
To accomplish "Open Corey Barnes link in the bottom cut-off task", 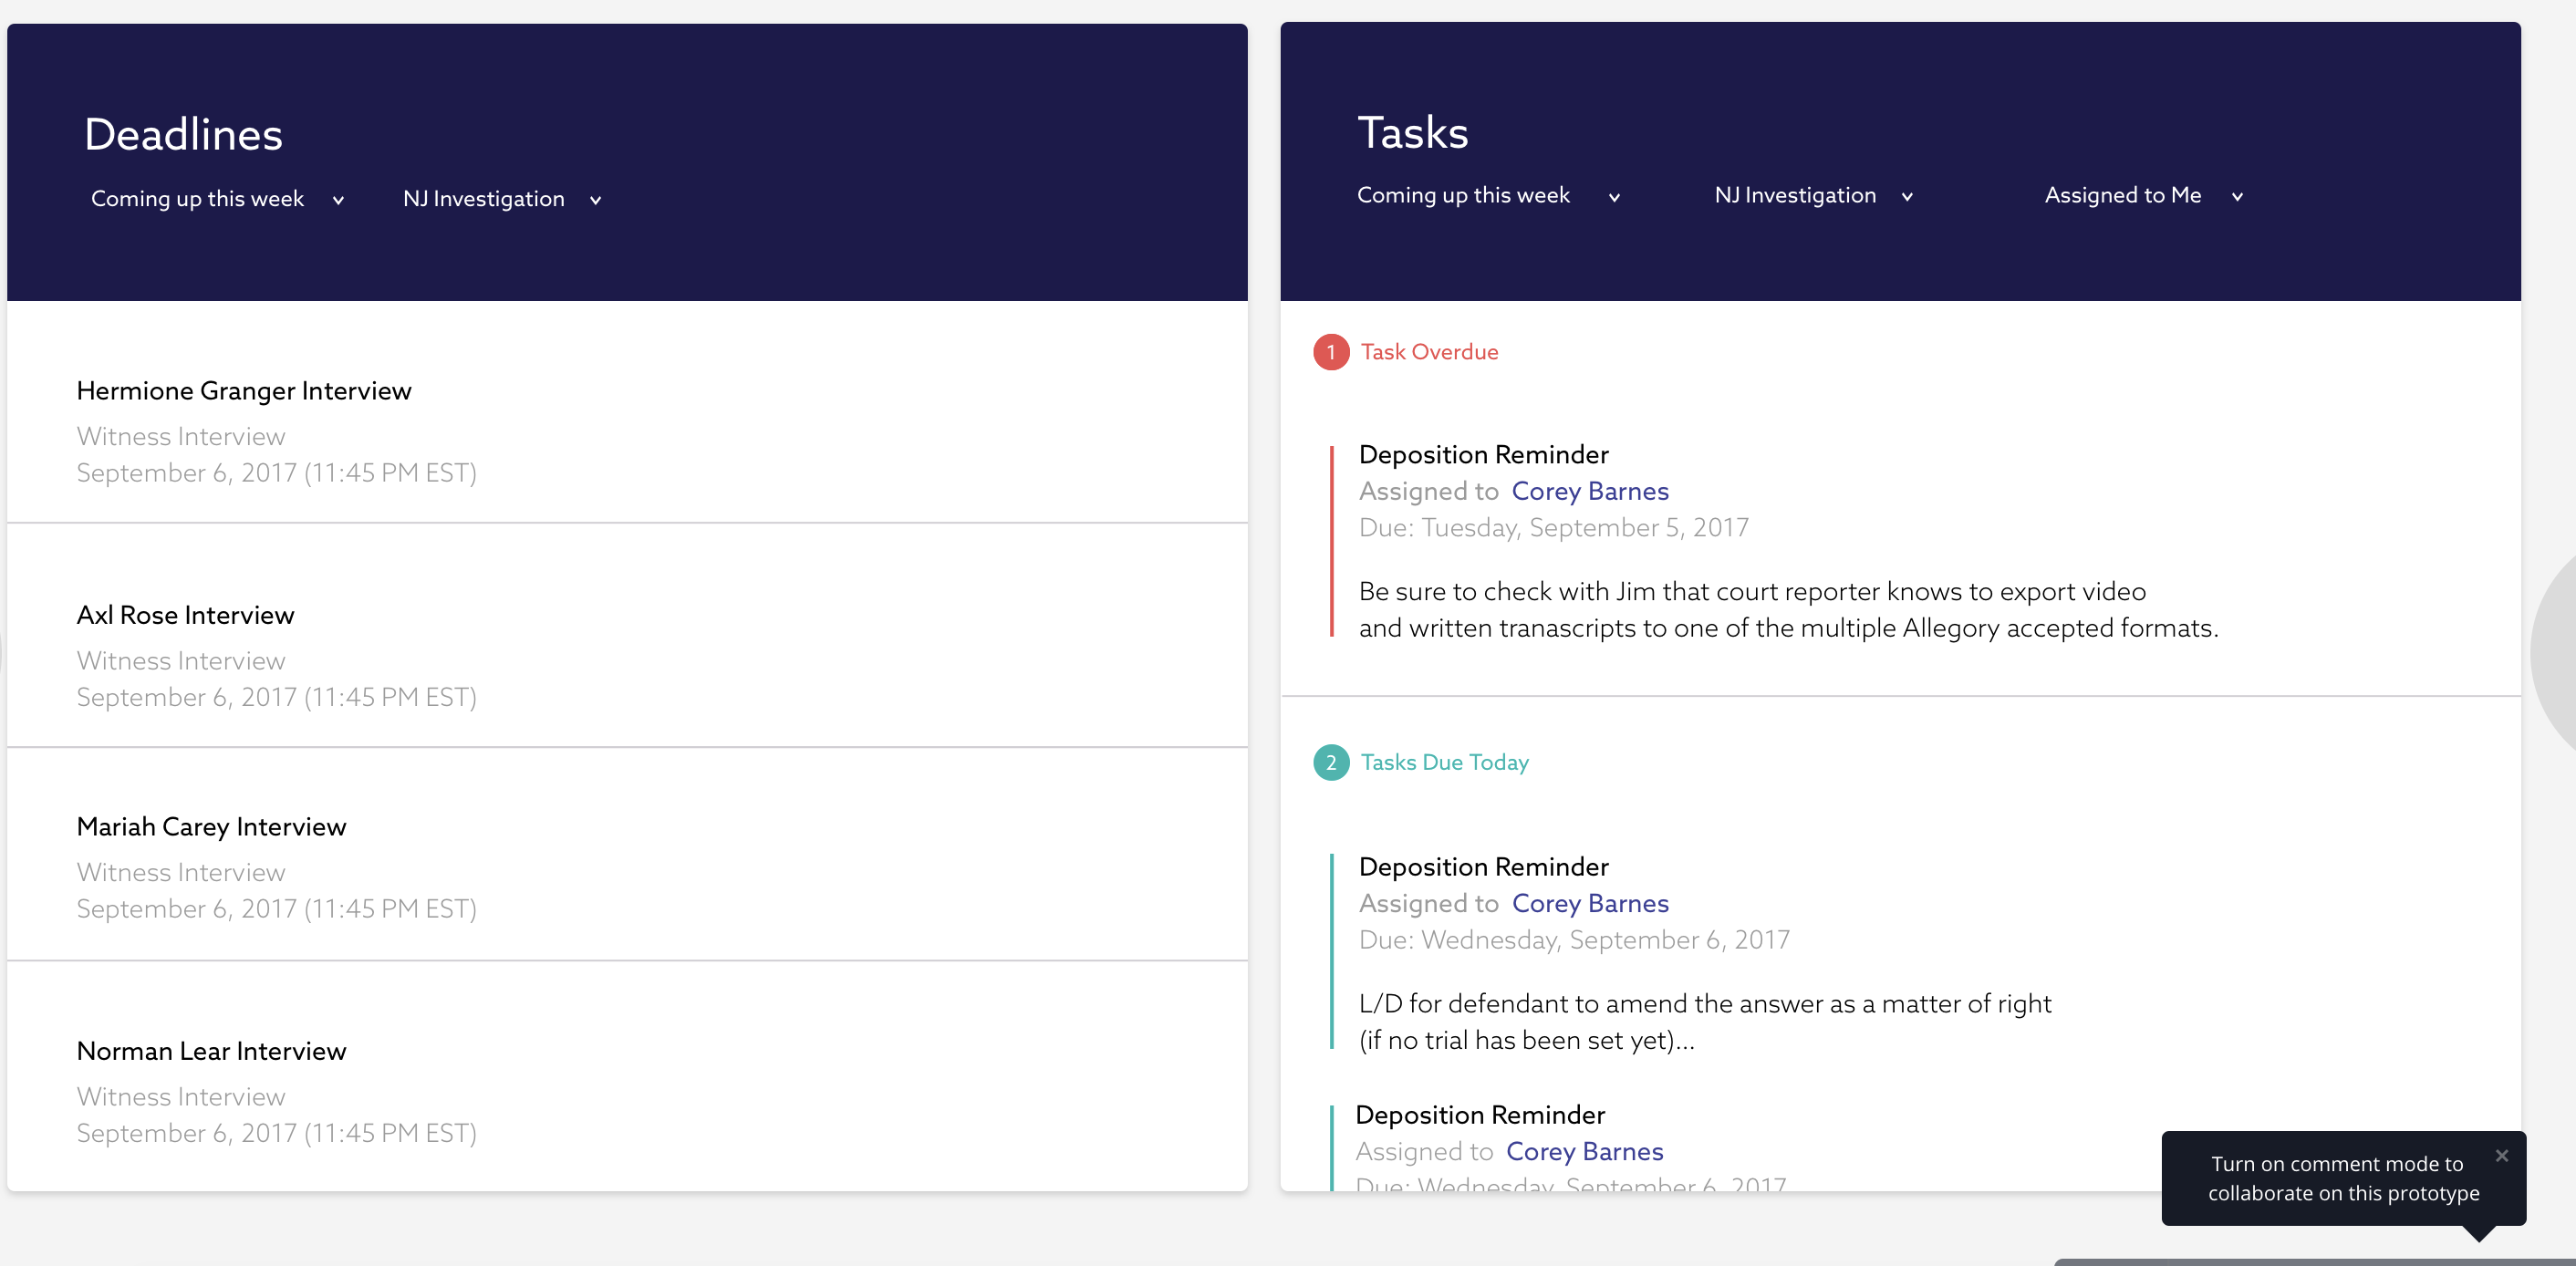I will pos(1585,1152).
